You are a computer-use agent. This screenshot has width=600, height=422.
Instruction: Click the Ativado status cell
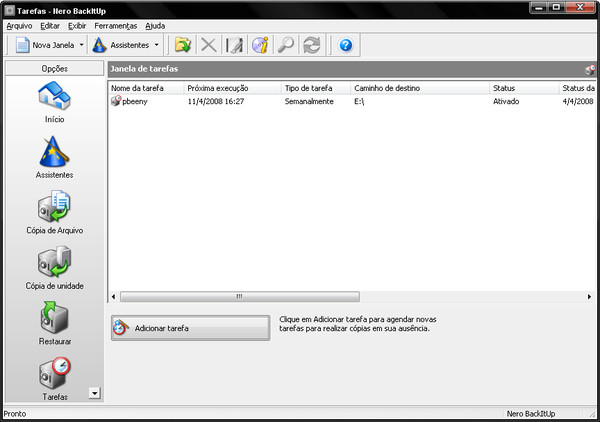(x=506, y=101)
